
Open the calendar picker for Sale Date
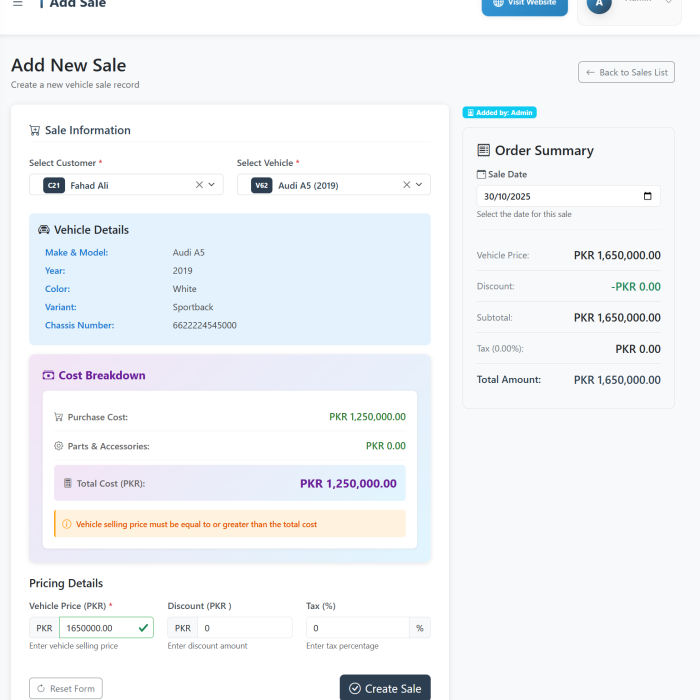[x=647, y=197]
